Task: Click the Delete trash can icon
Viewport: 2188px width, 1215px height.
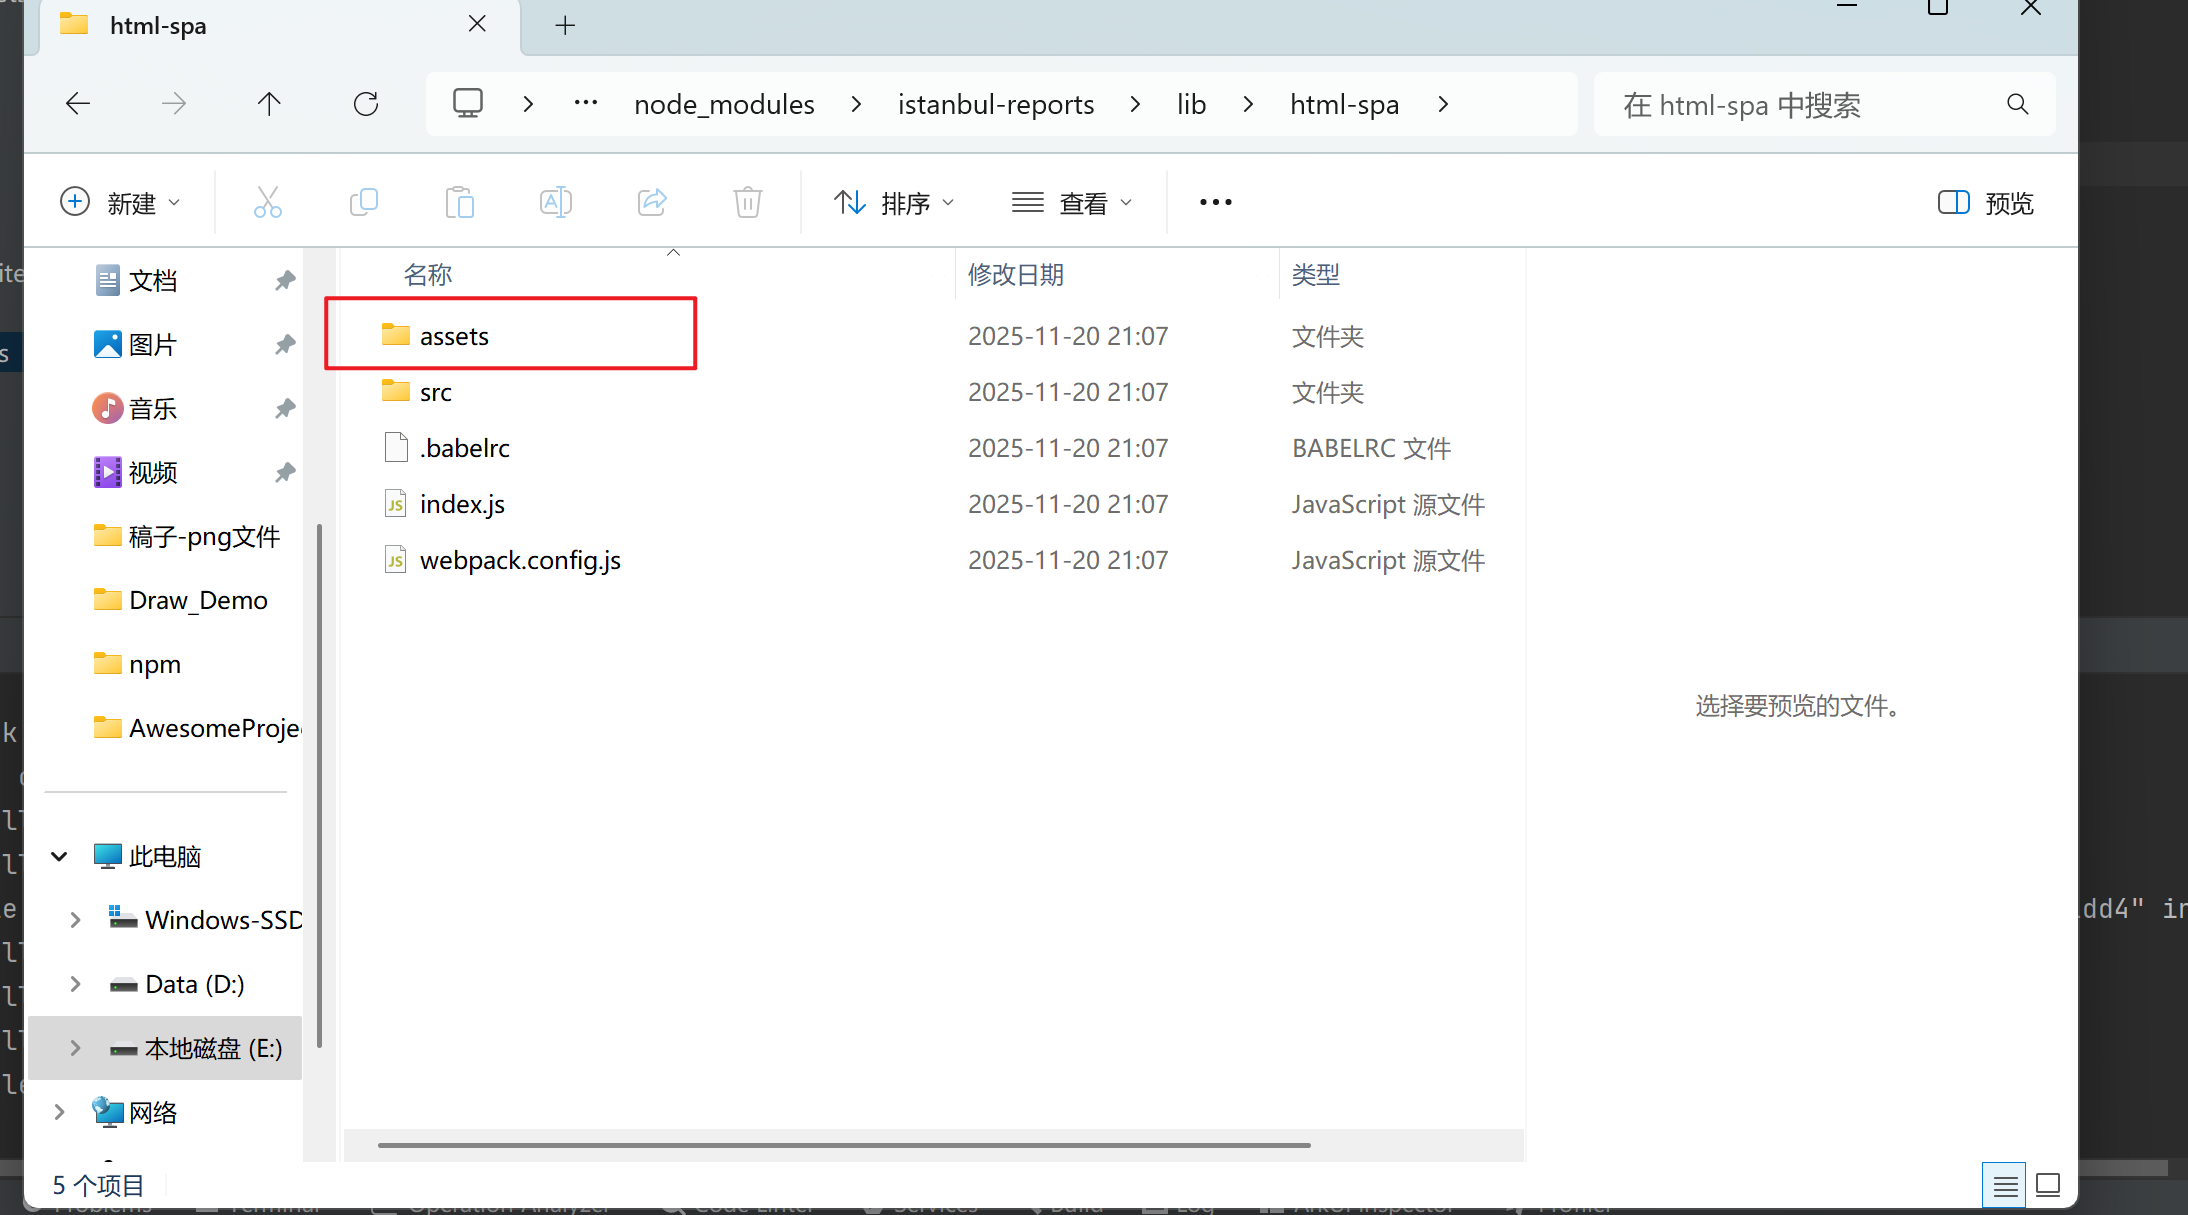Action: (x=747, y=203)
